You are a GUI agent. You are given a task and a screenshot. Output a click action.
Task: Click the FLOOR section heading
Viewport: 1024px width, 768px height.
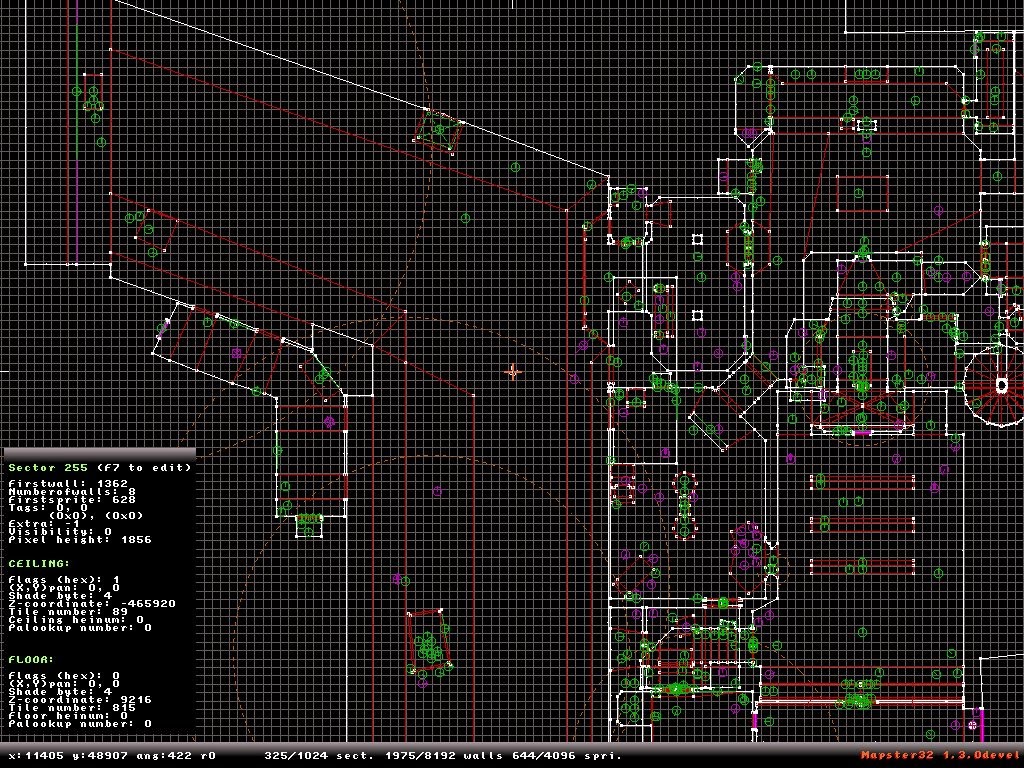click(x=31, y=660)
